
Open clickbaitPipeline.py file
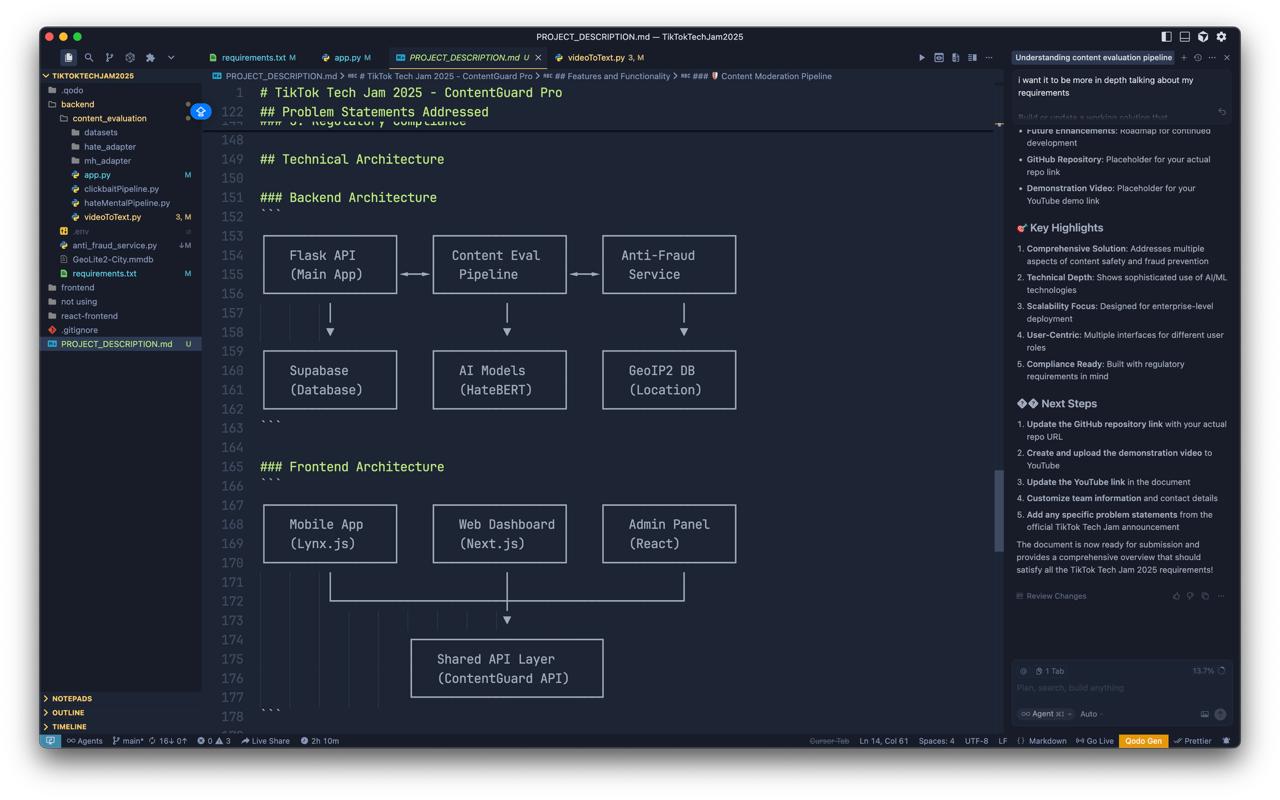121,189
